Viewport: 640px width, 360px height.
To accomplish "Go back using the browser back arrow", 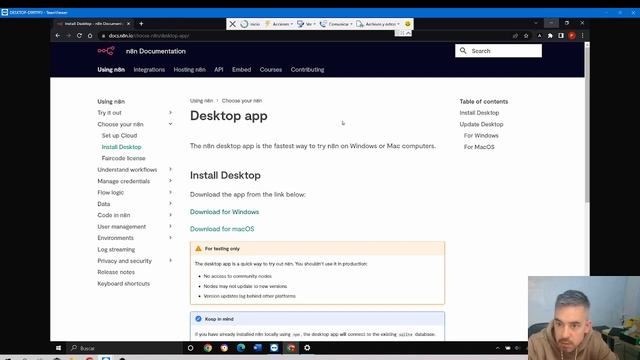I will [58, 36].
